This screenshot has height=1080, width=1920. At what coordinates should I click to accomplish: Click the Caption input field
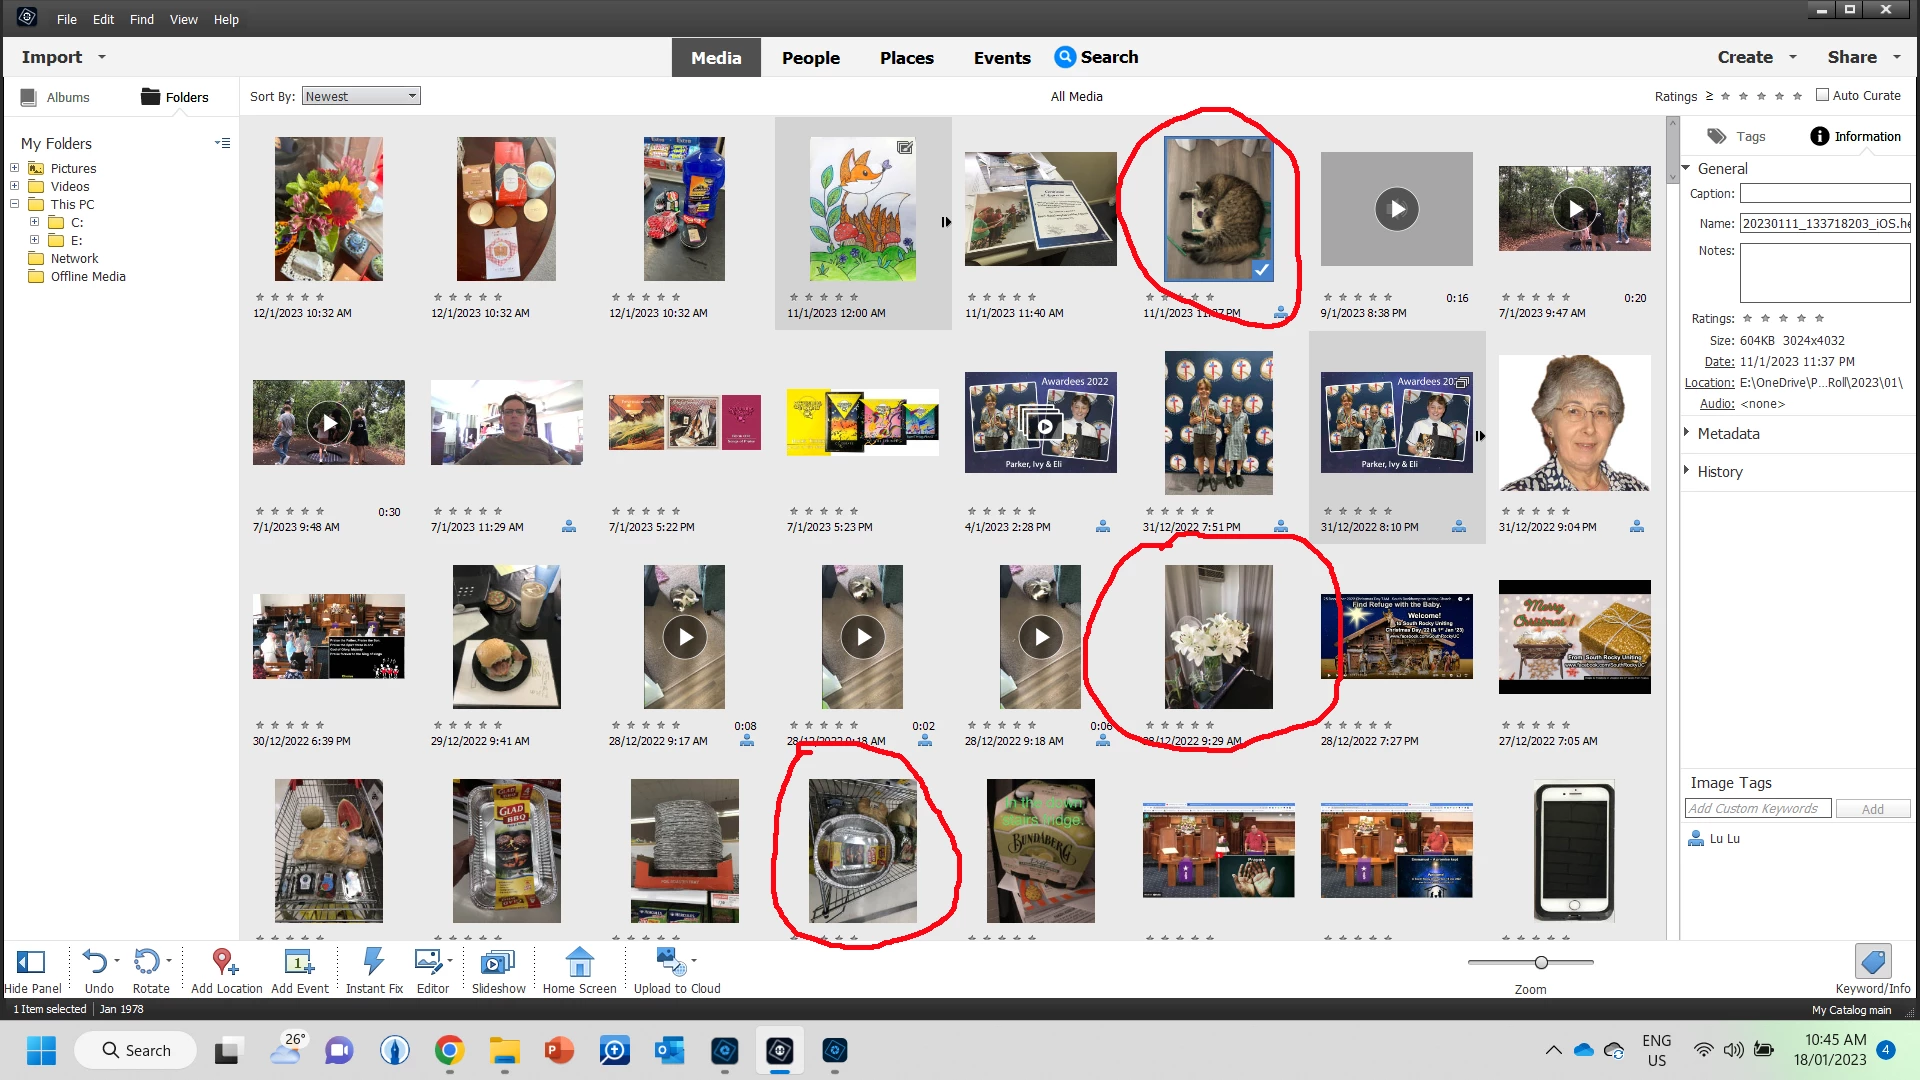pos(1824,193)
